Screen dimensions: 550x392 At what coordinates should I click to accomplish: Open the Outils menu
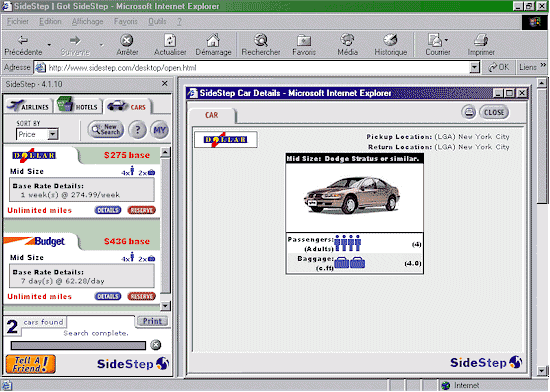pos(157,21)
